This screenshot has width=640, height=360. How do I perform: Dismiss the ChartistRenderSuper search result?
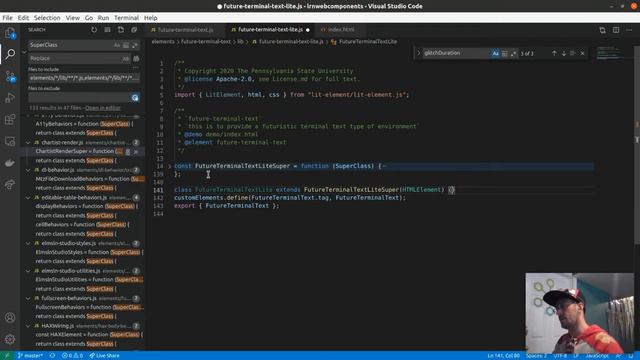[136, 151]
